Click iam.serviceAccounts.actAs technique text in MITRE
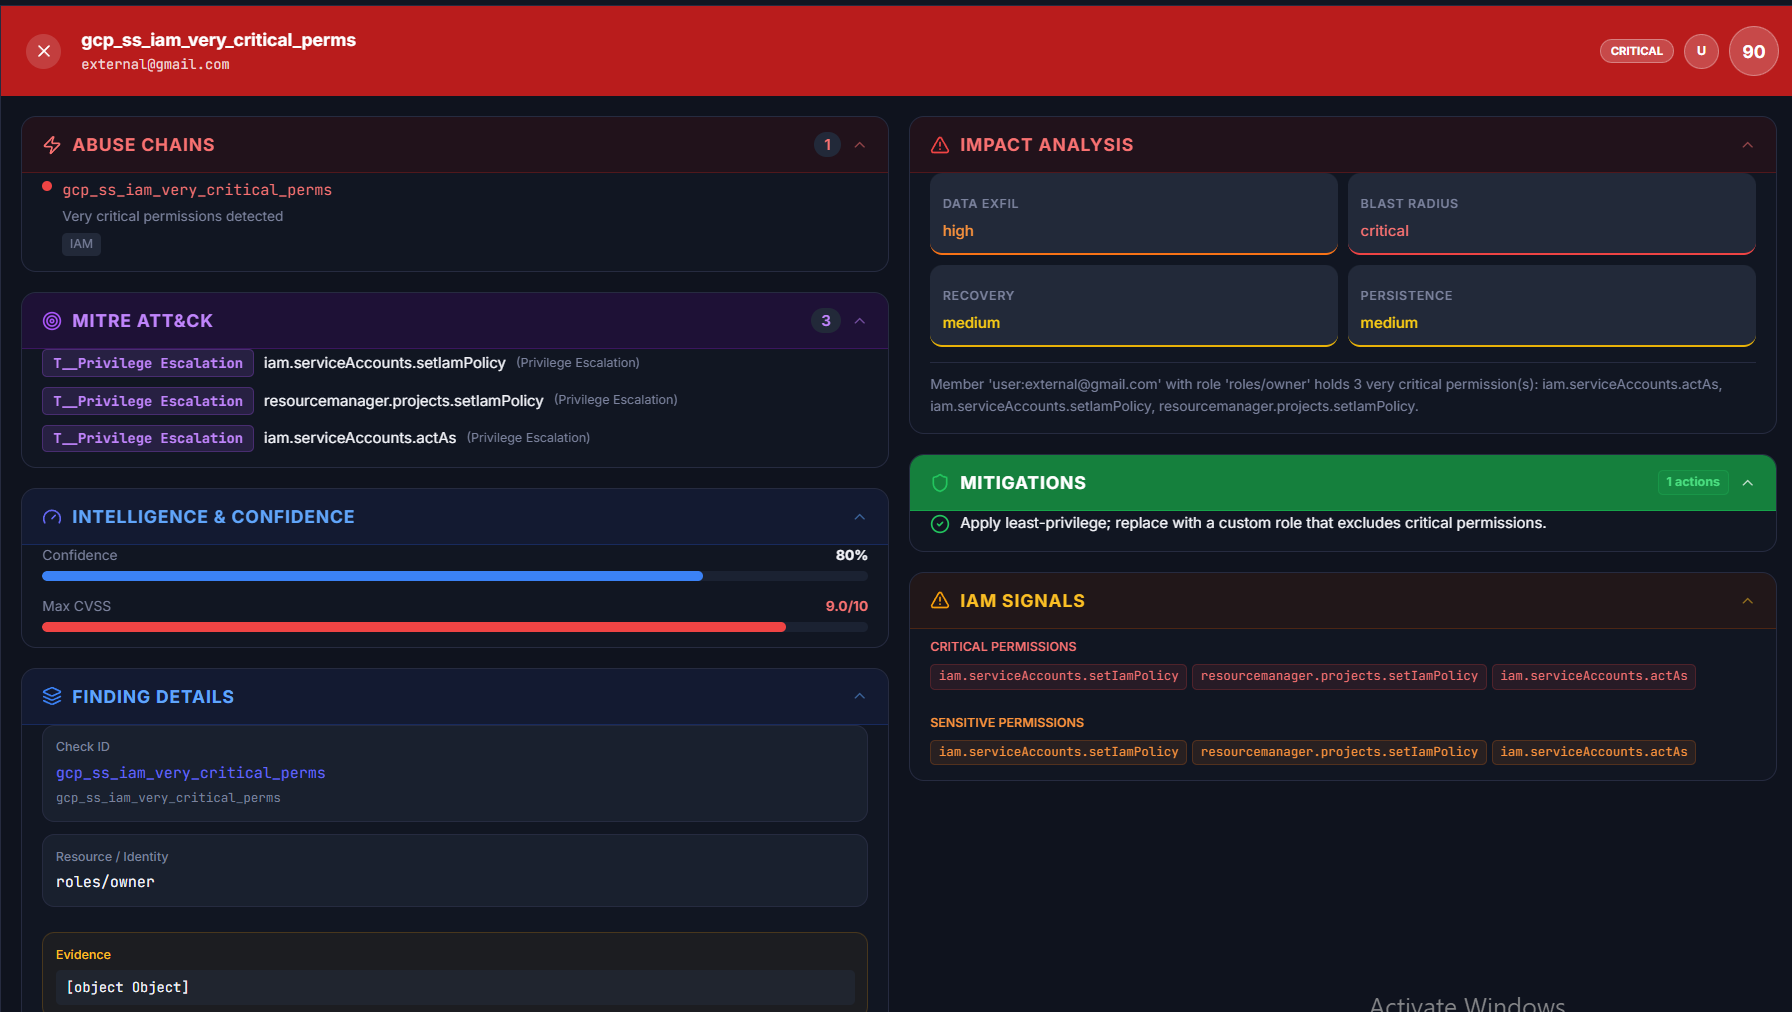The image size is (1792, 1012). (359, 438)
